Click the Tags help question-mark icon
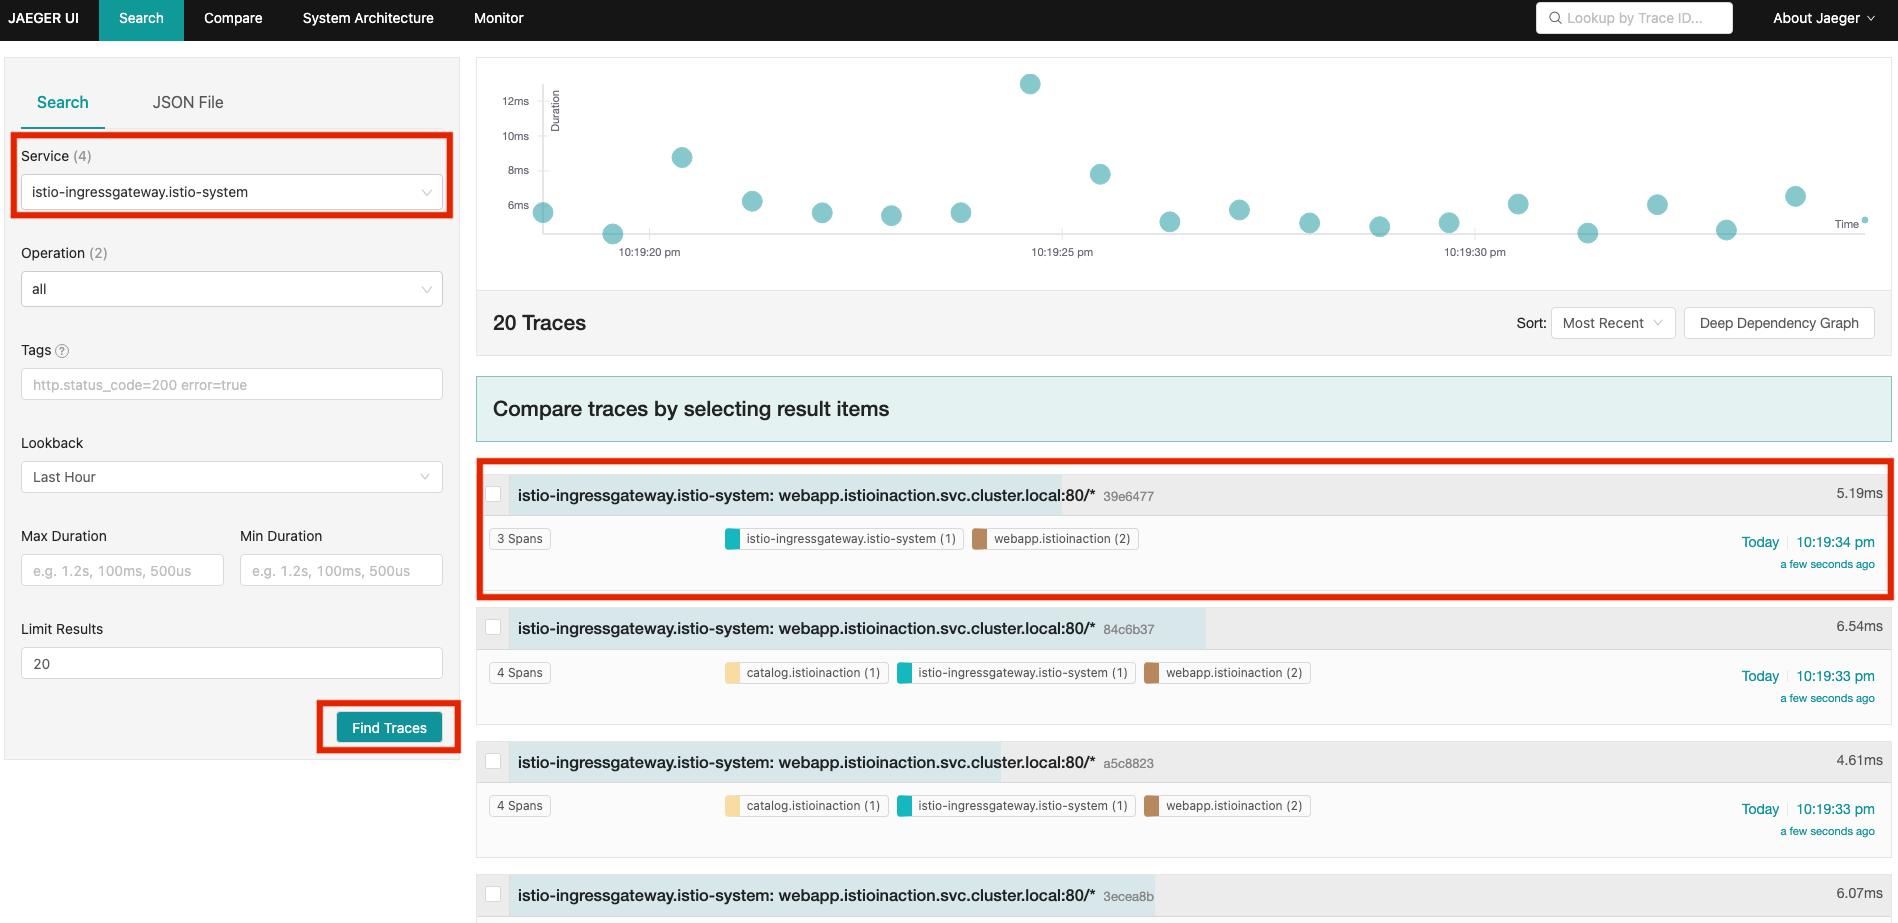 (x=62, y=351)
